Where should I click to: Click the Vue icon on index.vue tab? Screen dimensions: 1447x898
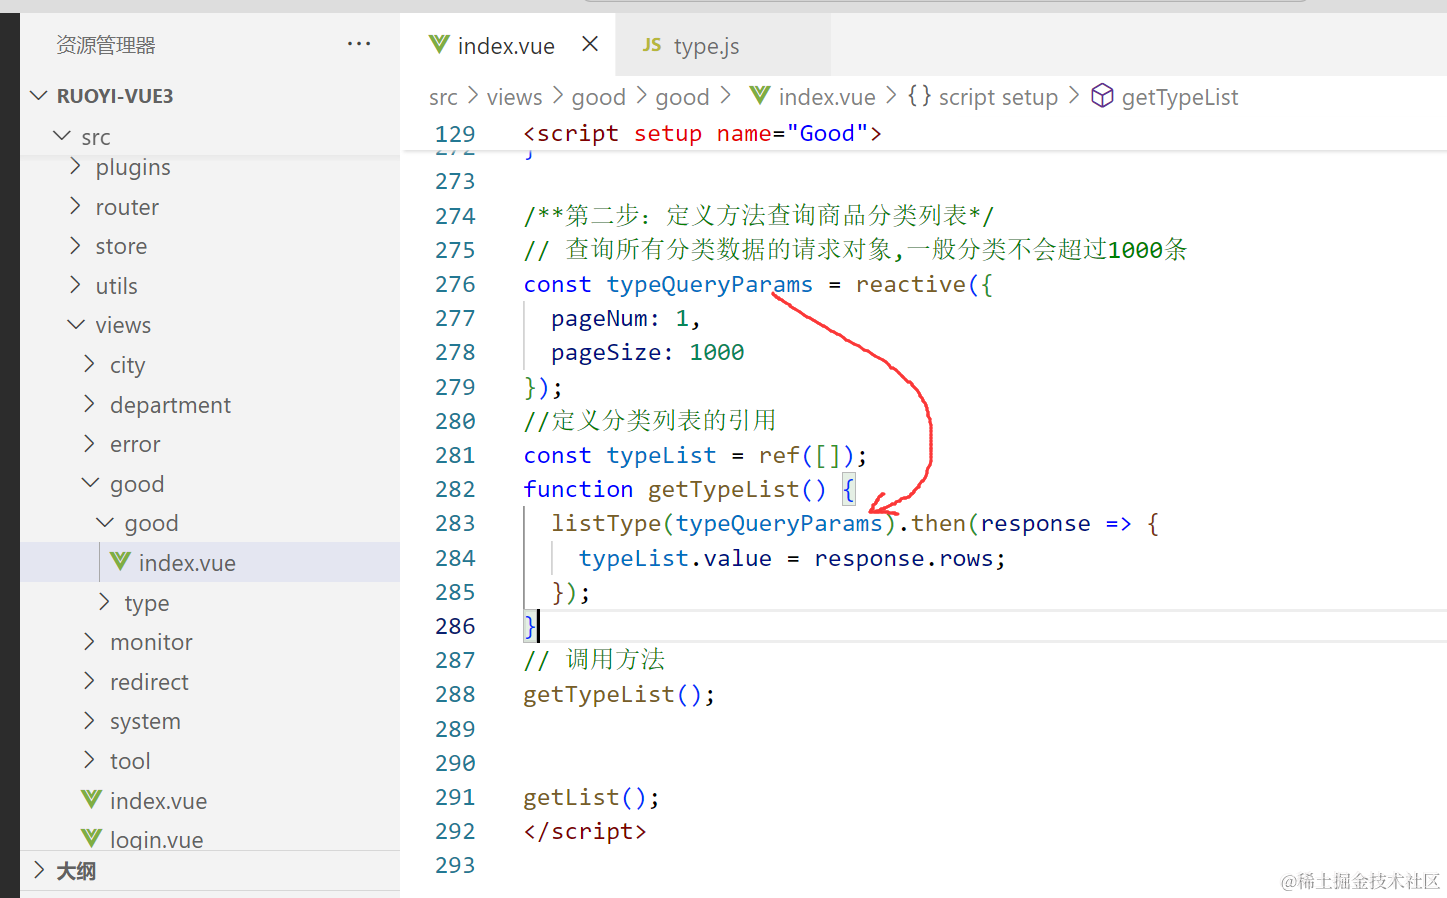coord(438,45)
